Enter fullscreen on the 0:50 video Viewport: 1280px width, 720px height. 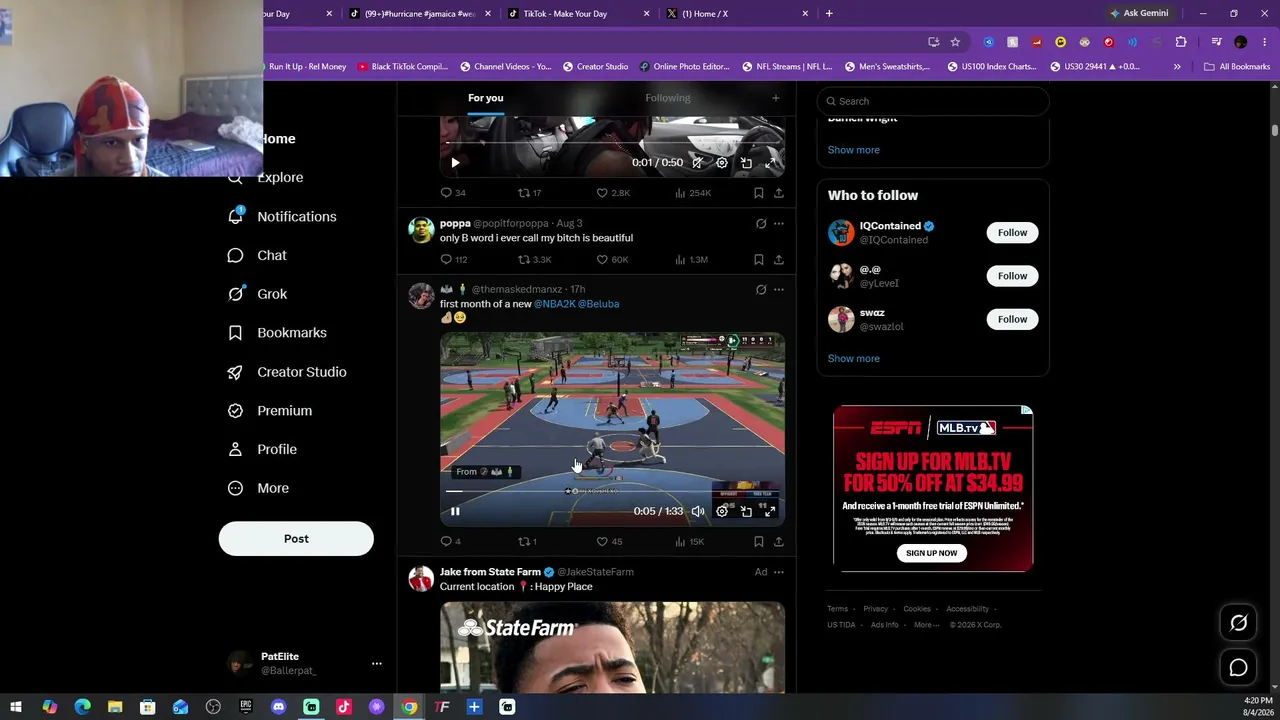[x=770, y=162]
